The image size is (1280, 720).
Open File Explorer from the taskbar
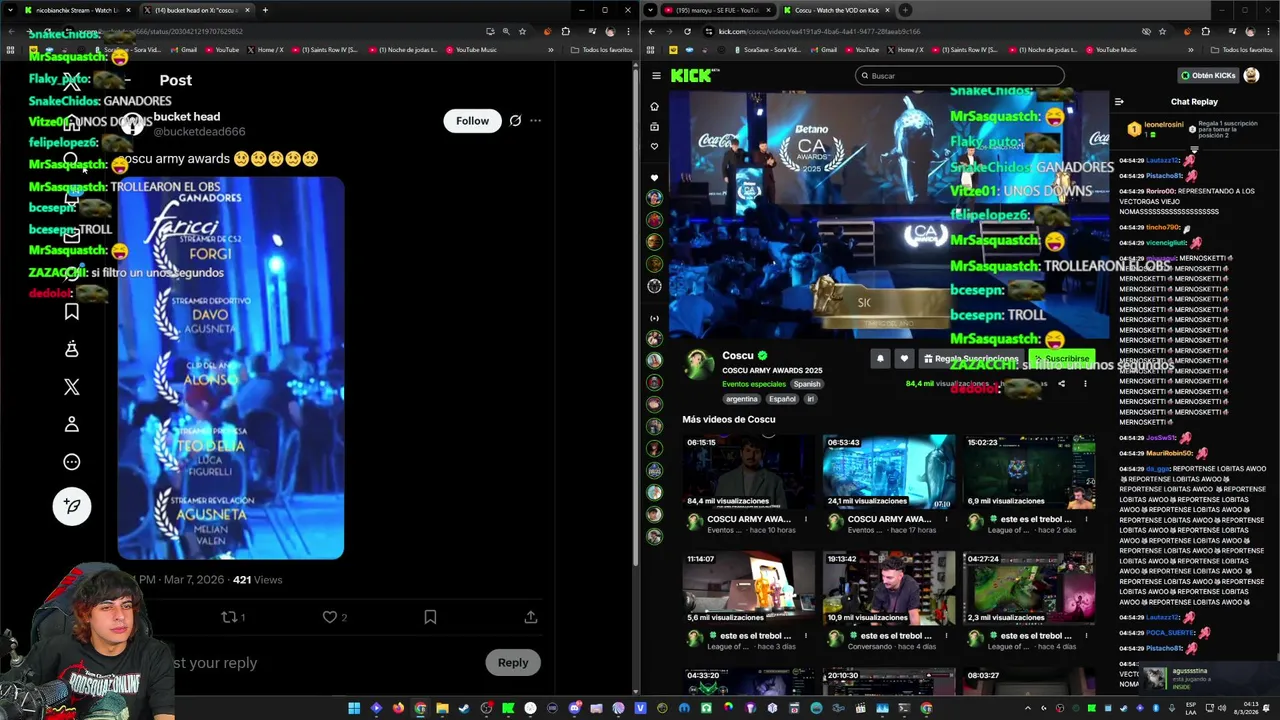tap(442, 708)
